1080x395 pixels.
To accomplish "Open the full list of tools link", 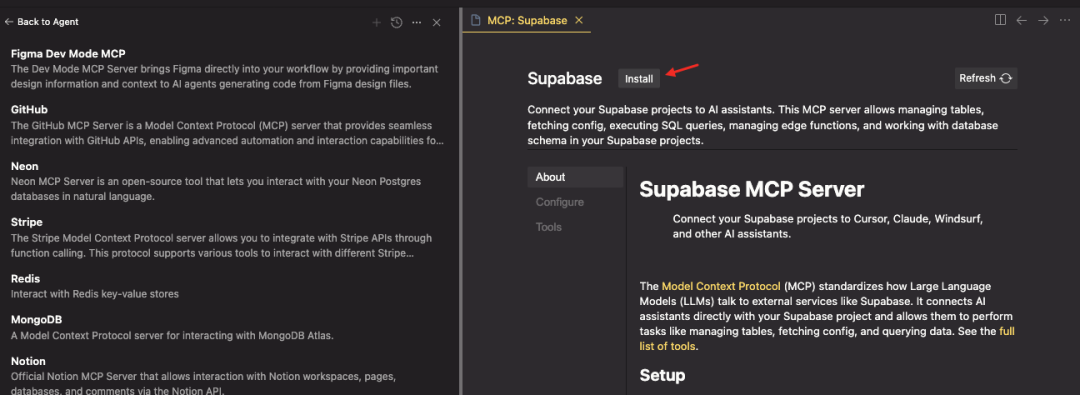I will 827,338.
